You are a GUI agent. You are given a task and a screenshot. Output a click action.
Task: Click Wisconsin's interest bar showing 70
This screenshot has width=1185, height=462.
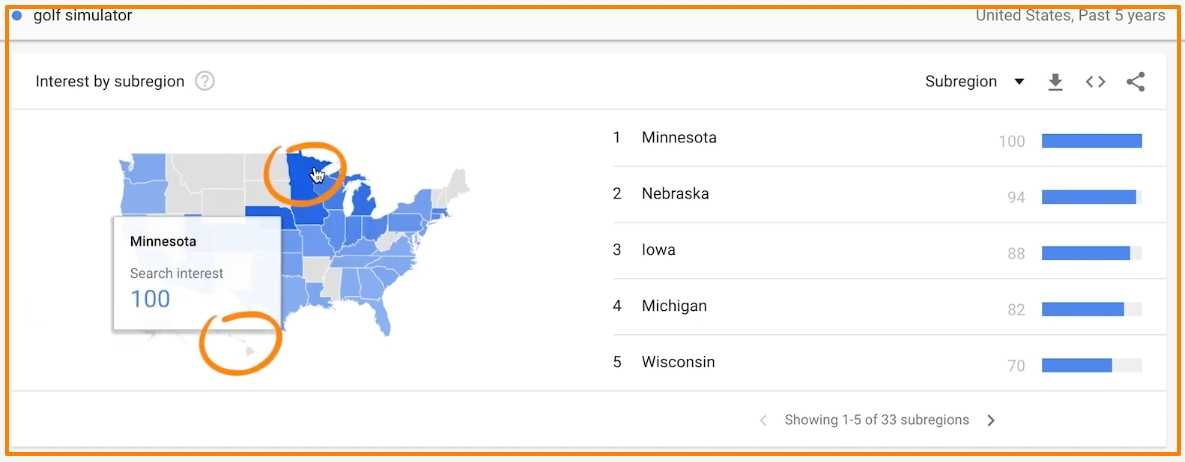(1077, 365)
